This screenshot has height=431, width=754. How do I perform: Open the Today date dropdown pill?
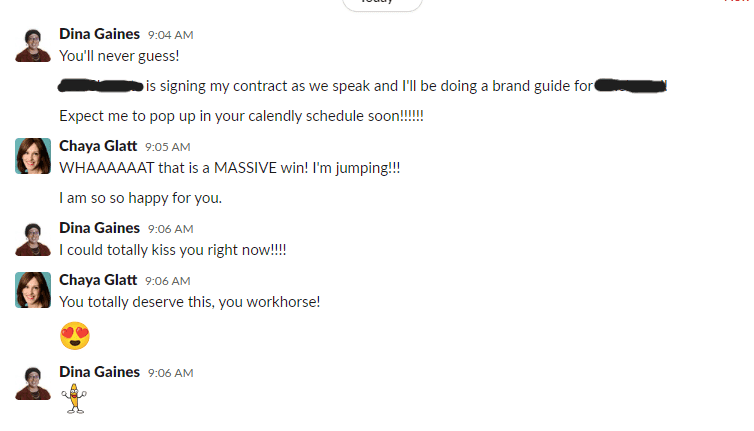click(x=382, y=3)
